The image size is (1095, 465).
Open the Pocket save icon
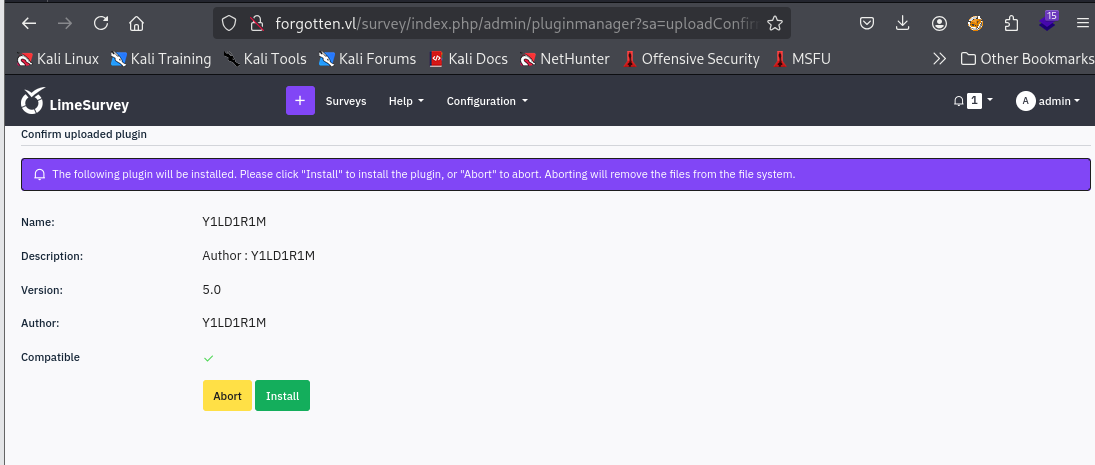(867, 24)
